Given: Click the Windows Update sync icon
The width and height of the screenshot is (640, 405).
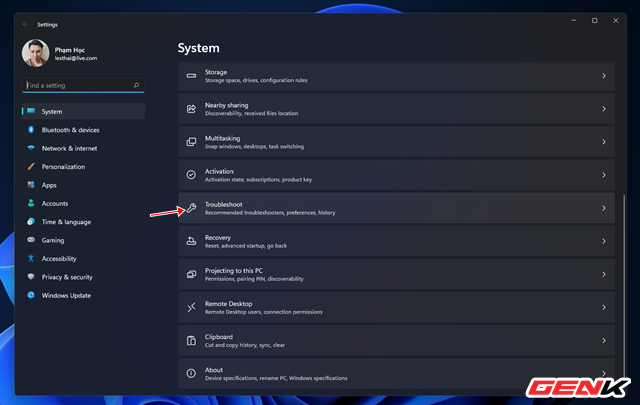Looking at the screenshot, I should [31, 295].
